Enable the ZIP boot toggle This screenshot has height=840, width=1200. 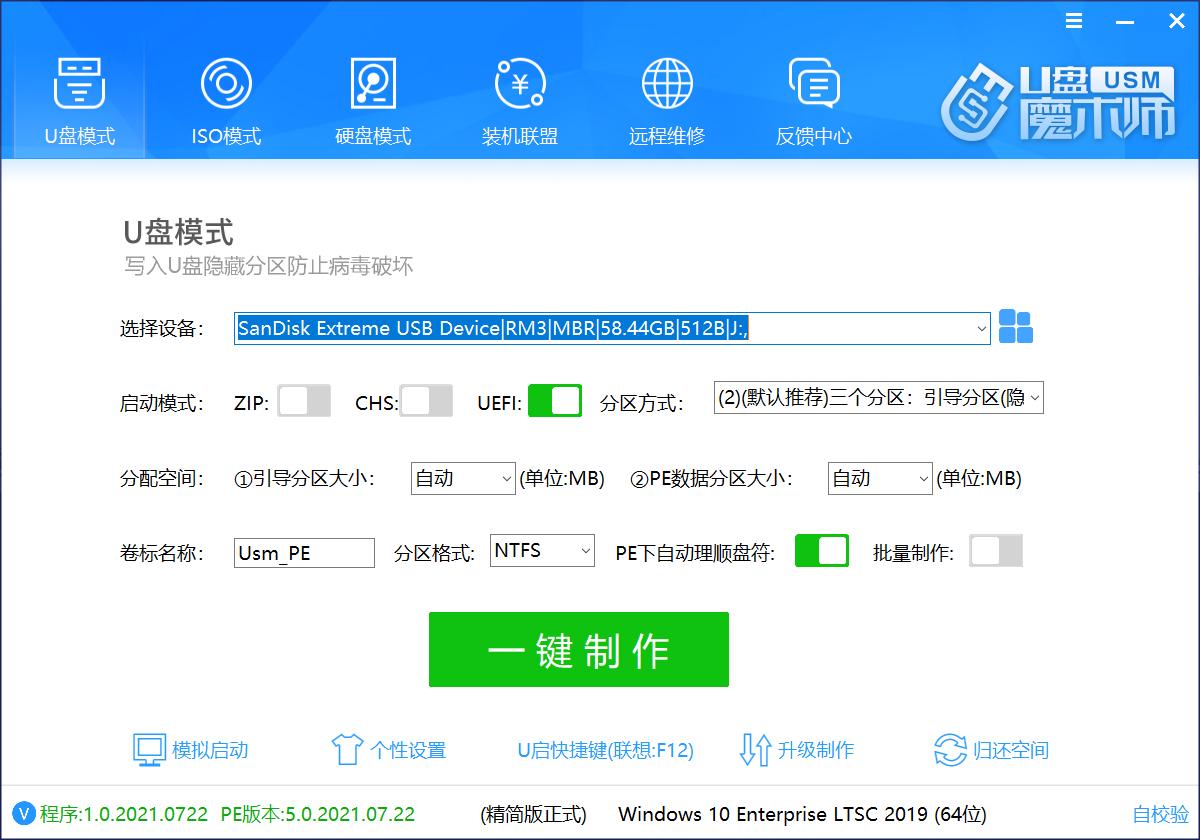point(304,400)
